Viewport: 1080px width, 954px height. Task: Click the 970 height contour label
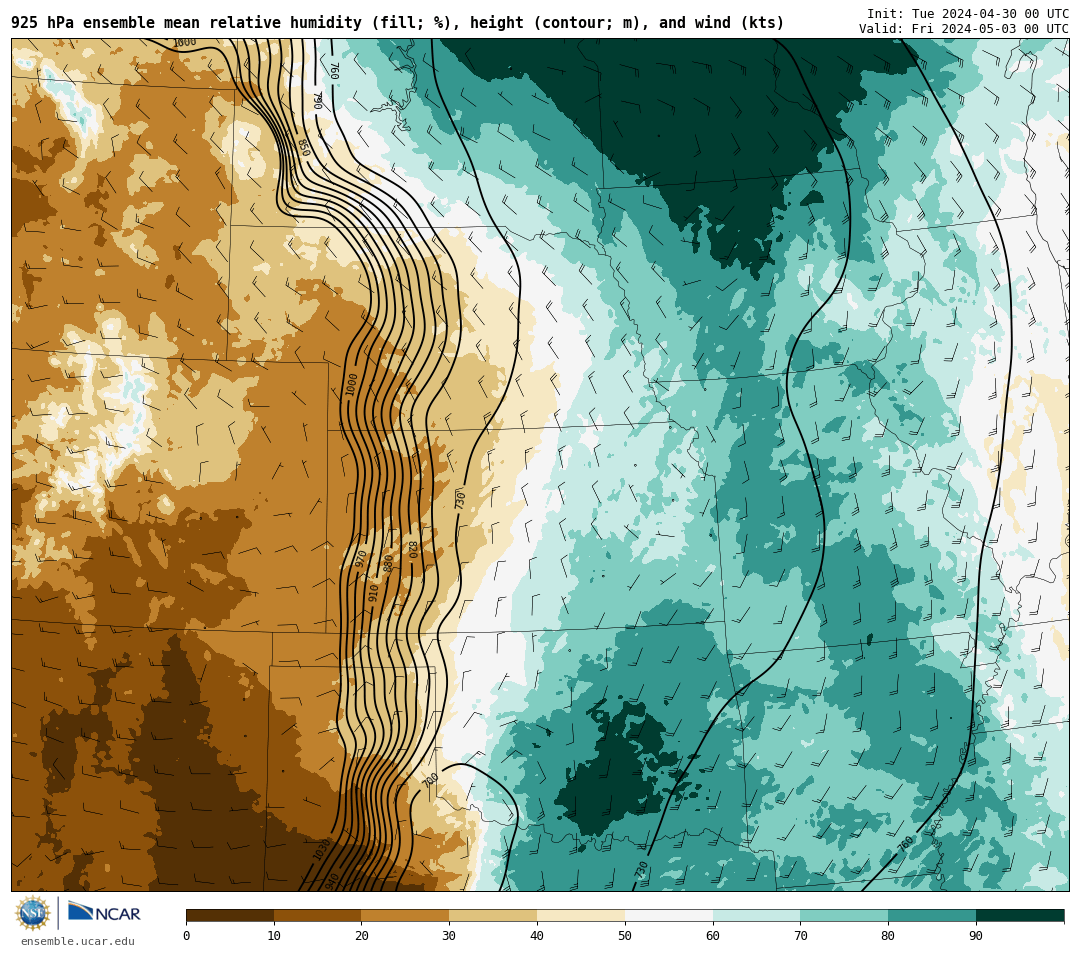click(x=360, y=558)
